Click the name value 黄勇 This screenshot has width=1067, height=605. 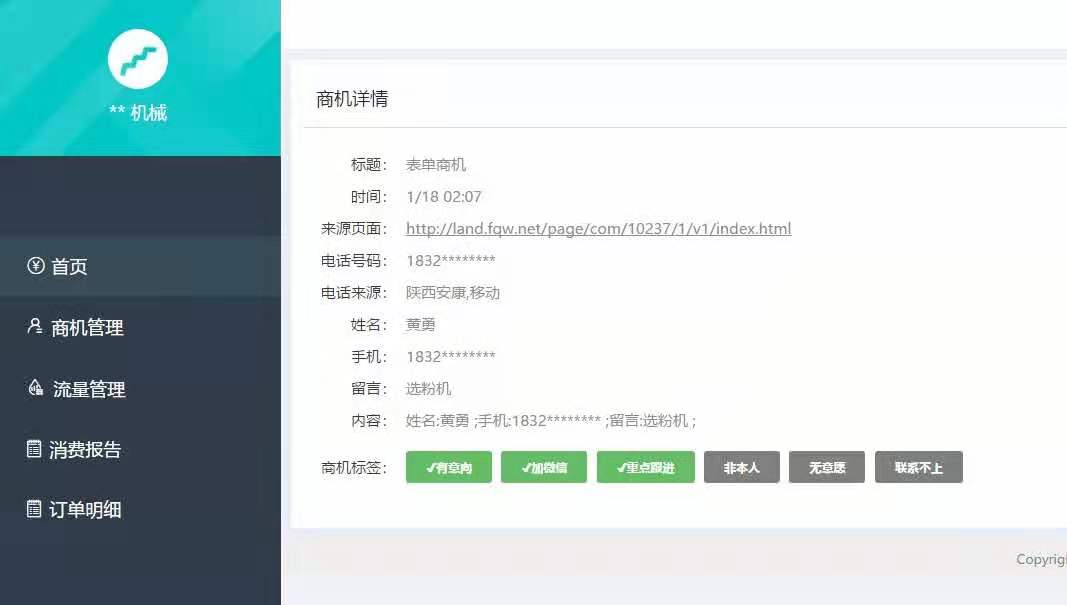click(421, 325)
